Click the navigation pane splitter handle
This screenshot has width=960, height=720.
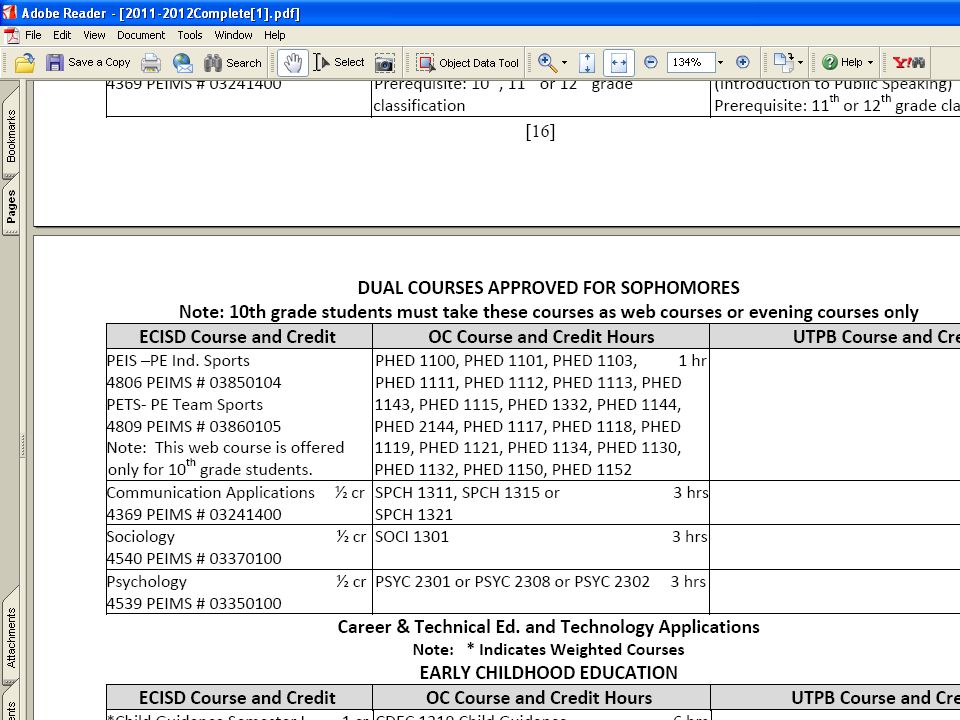(x=23, y=446)
